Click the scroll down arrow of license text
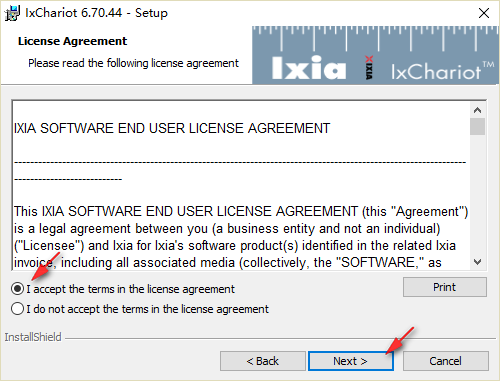 [477, 262]
